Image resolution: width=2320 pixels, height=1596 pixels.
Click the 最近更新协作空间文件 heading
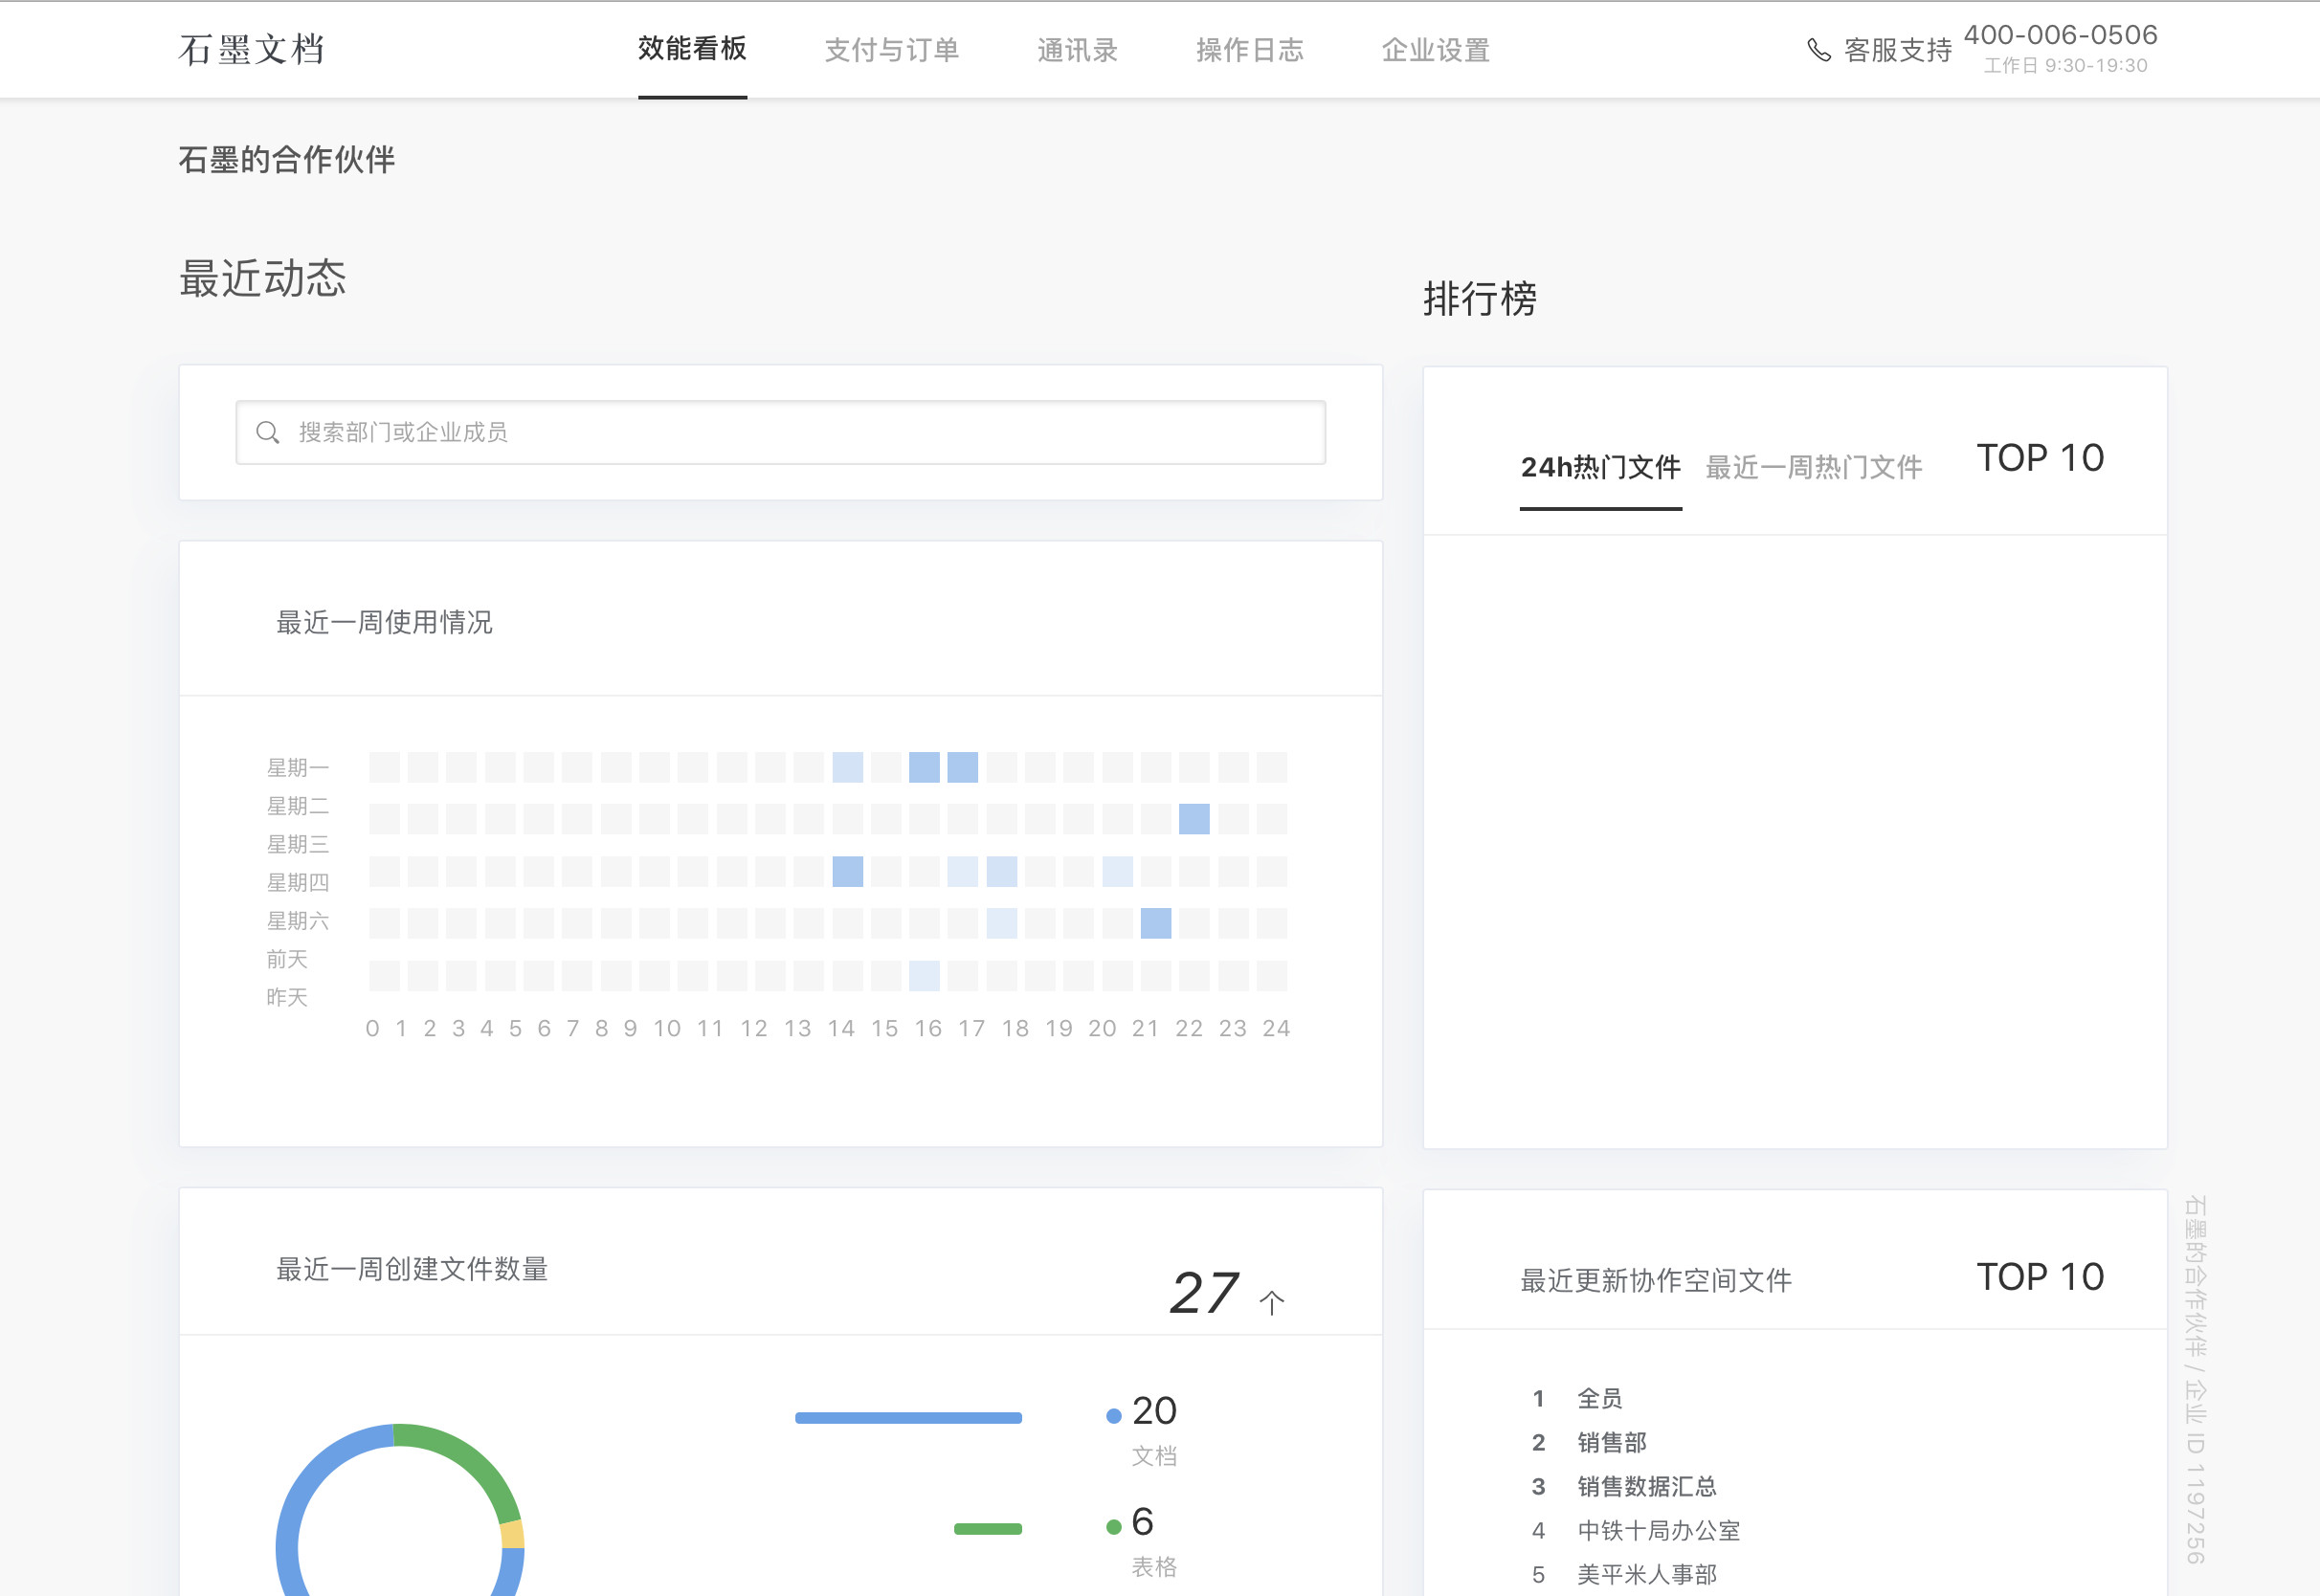(1656, 1280)
